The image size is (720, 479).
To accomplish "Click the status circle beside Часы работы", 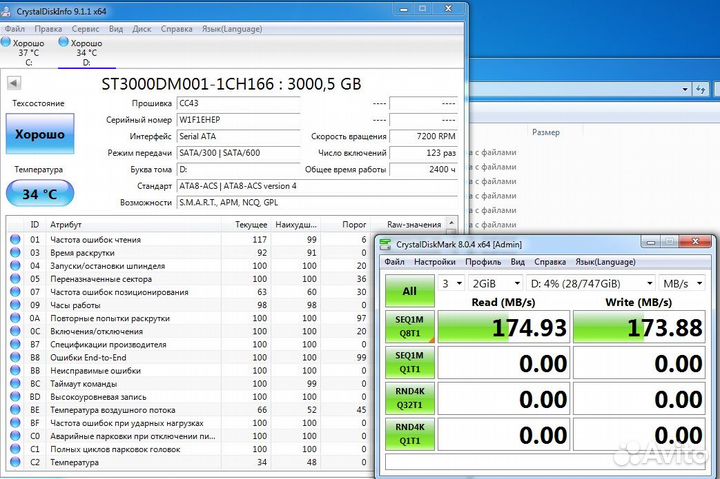I will [x=15, y=305].
